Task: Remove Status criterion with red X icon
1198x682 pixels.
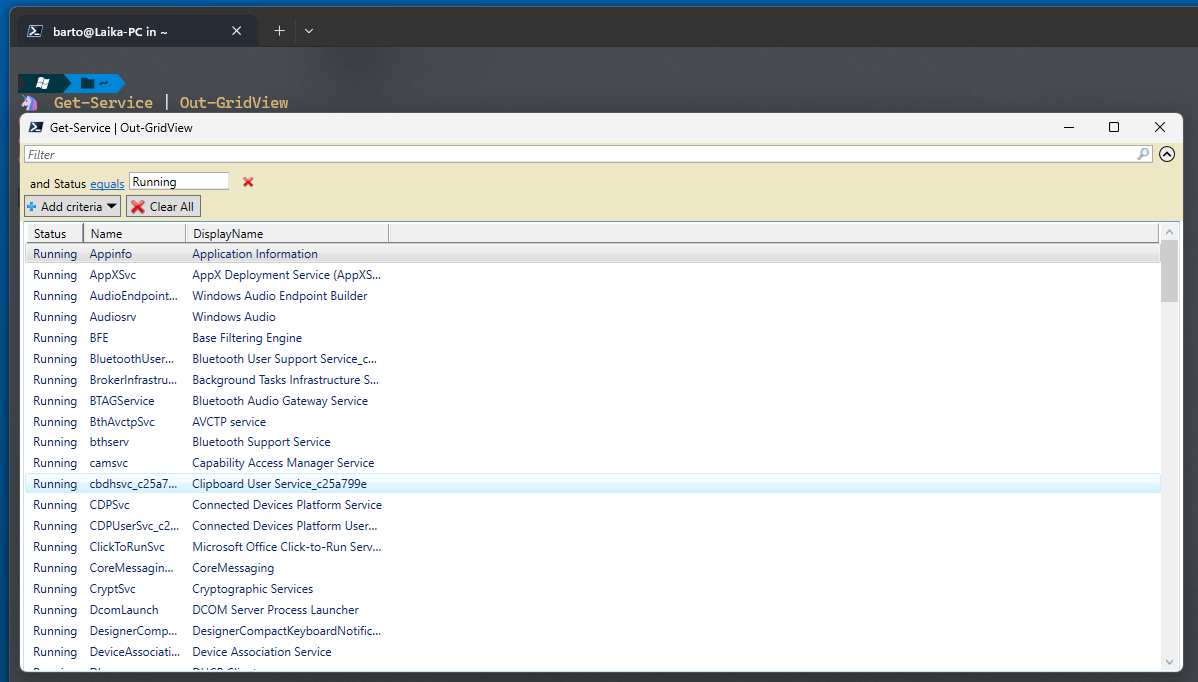Action: (x=248, y=182)
